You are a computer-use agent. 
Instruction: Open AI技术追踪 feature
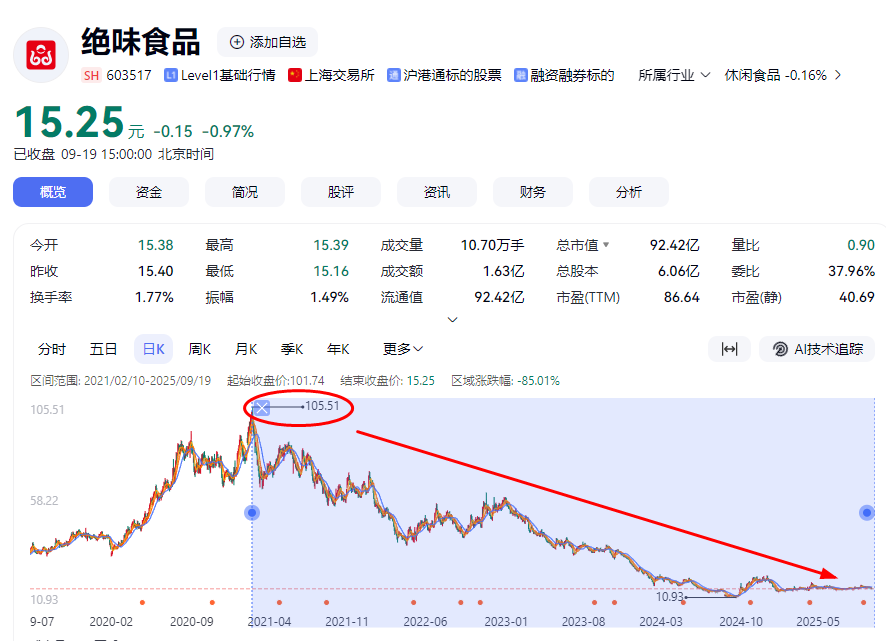(817, 349)
